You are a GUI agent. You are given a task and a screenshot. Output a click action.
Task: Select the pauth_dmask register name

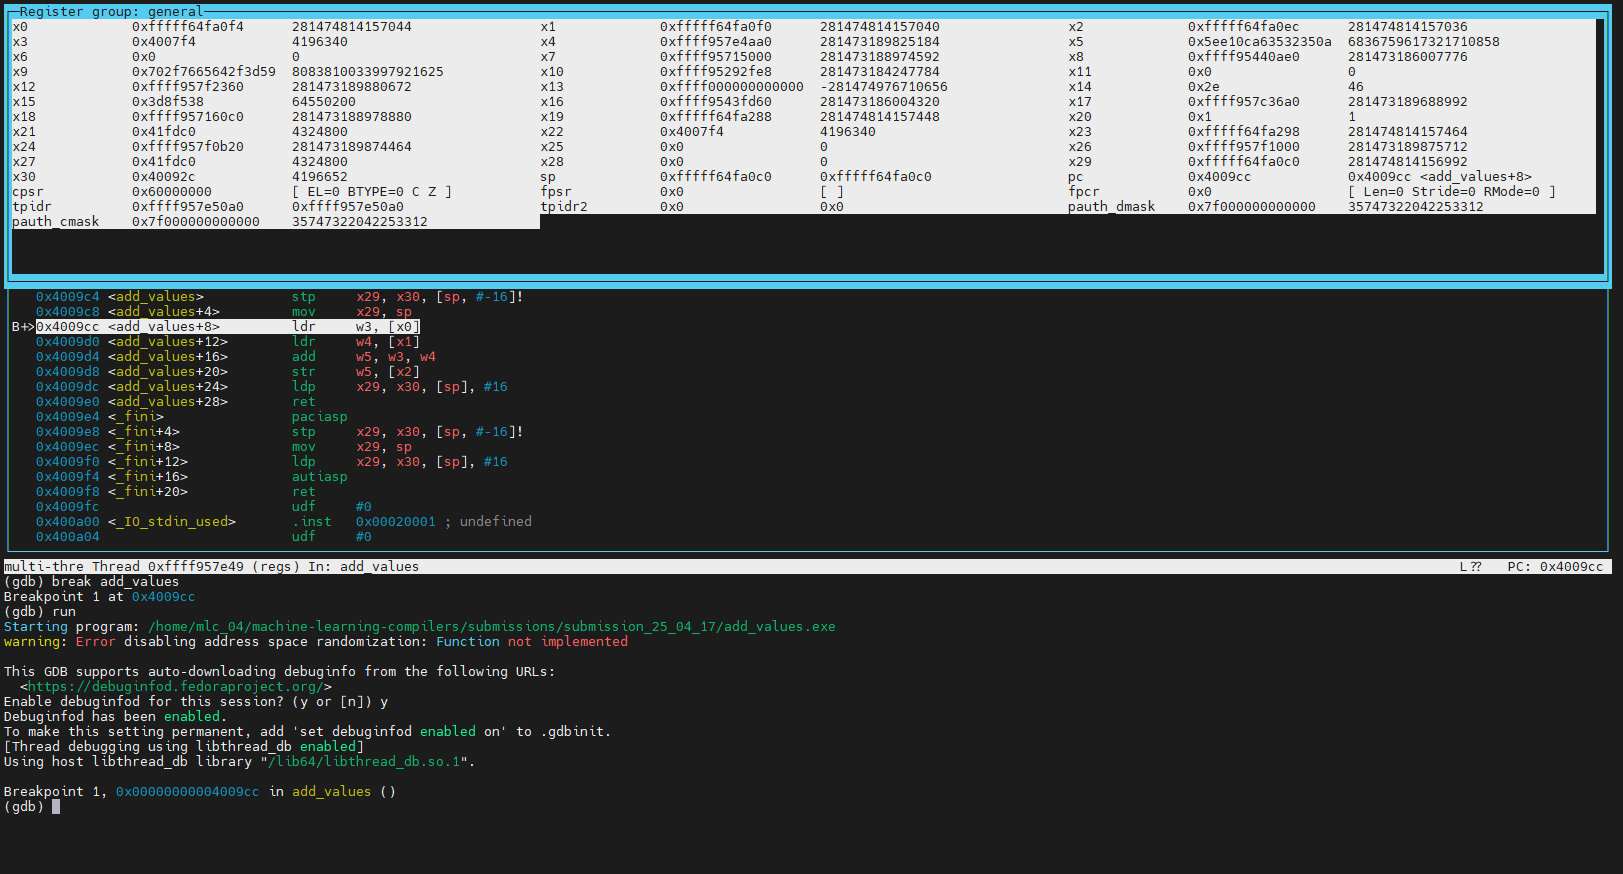point(1112,207)
